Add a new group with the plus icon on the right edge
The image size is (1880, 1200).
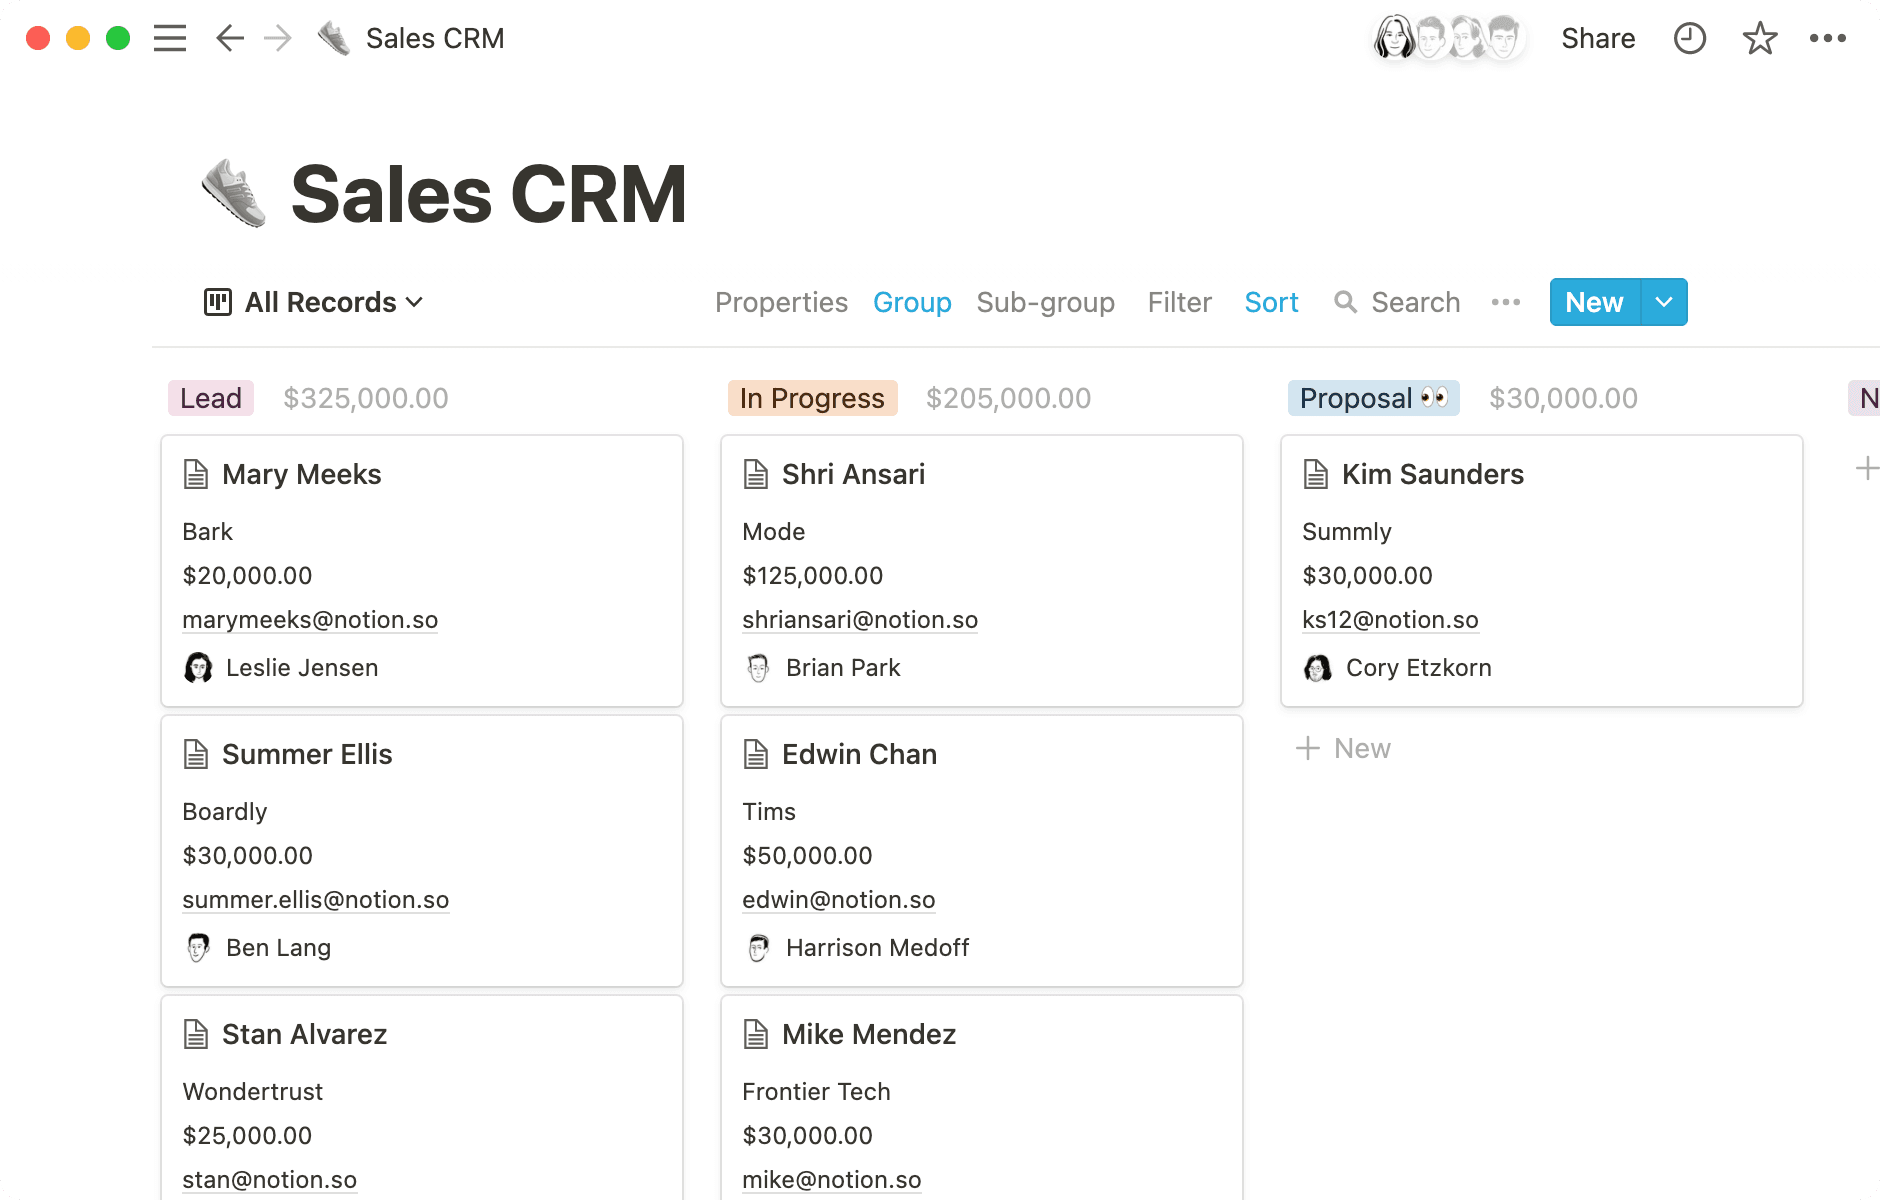coord(1868,466)
